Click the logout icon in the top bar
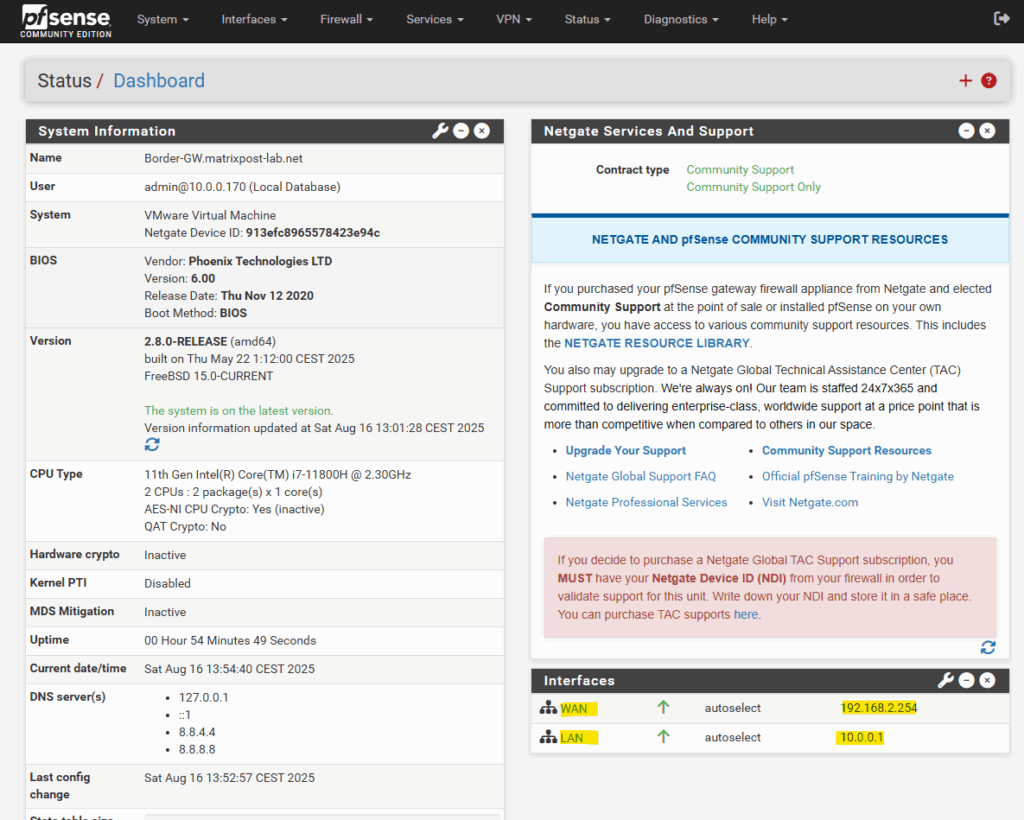The image size is (1024, 820). [x=1001, y=18]
